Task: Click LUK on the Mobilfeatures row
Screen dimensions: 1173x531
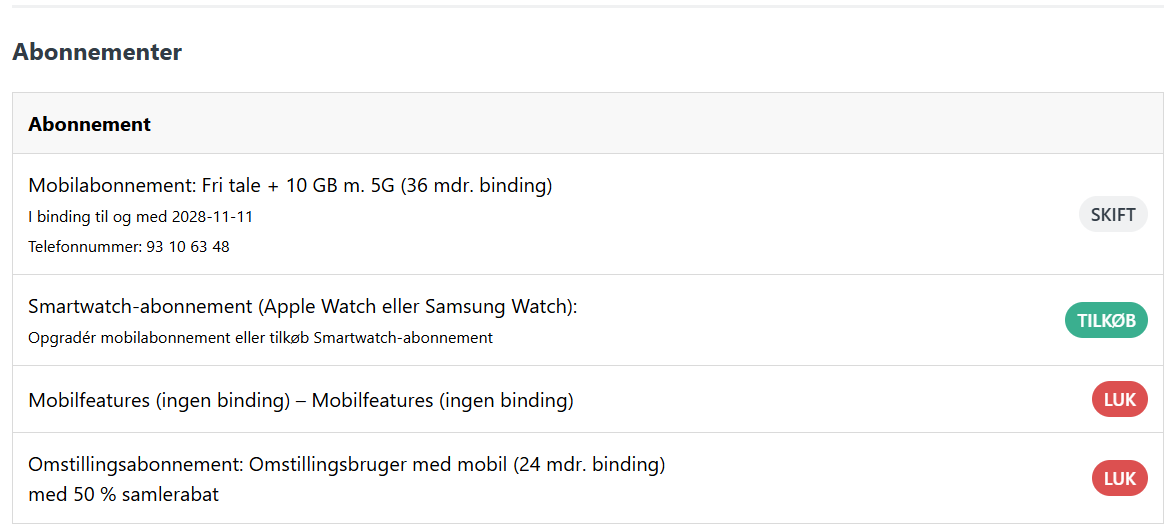Action: coord(1119,400)
